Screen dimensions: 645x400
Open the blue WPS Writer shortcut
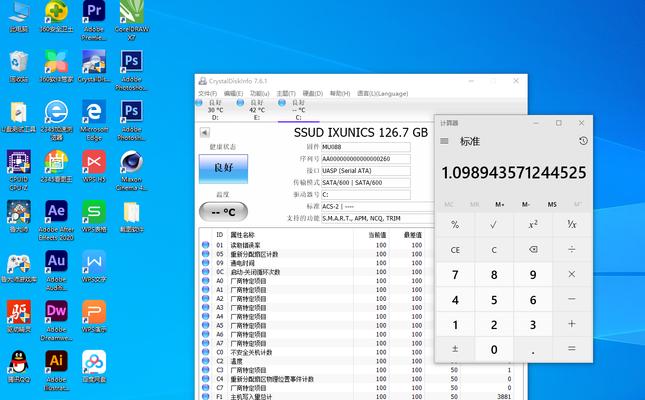pyautogui.click(x=94, y=267)
